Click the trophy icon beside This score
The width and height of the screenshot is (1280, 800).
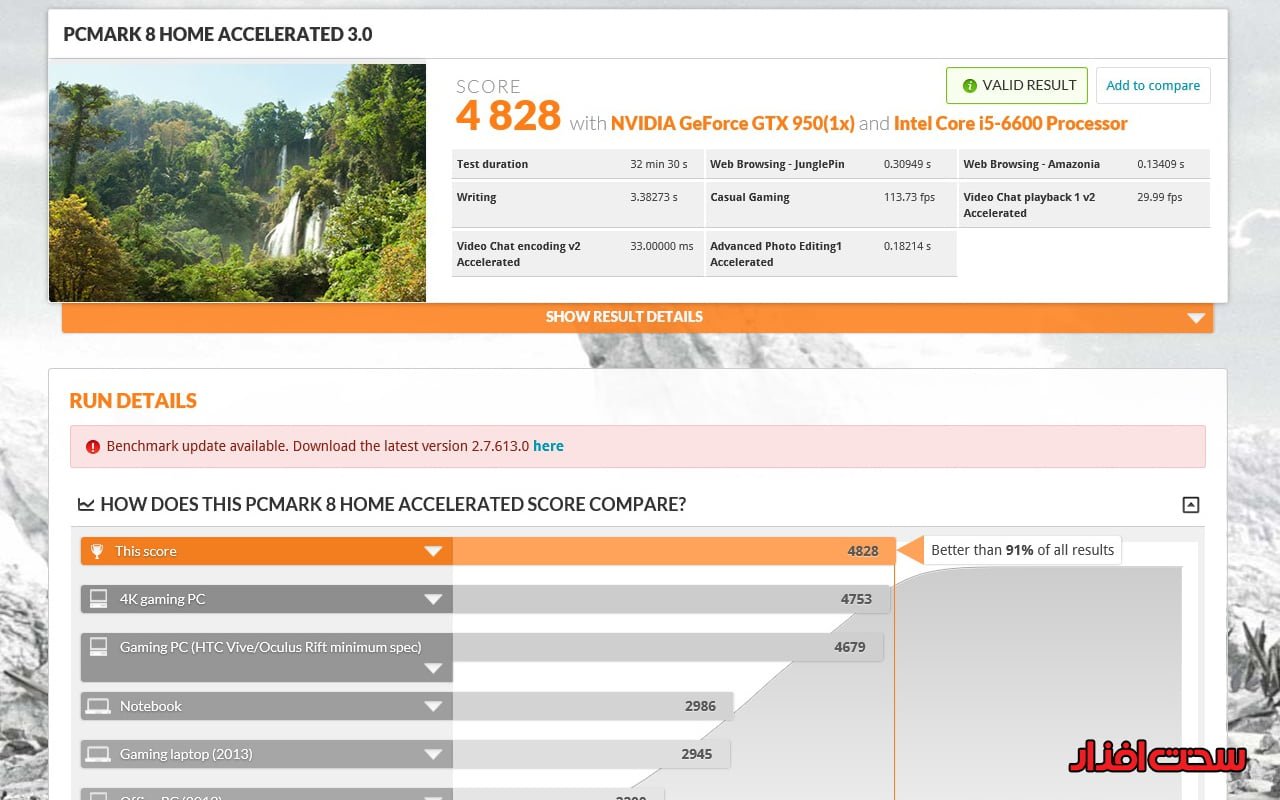pyautogui.click(x=97, y=551)
